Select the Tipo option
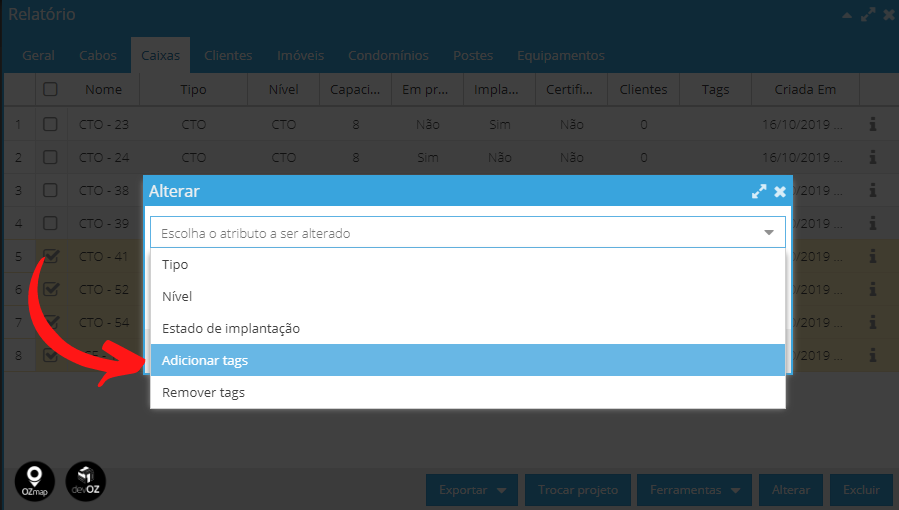Viewport: 899px width, 510px height. coord(467,265)
